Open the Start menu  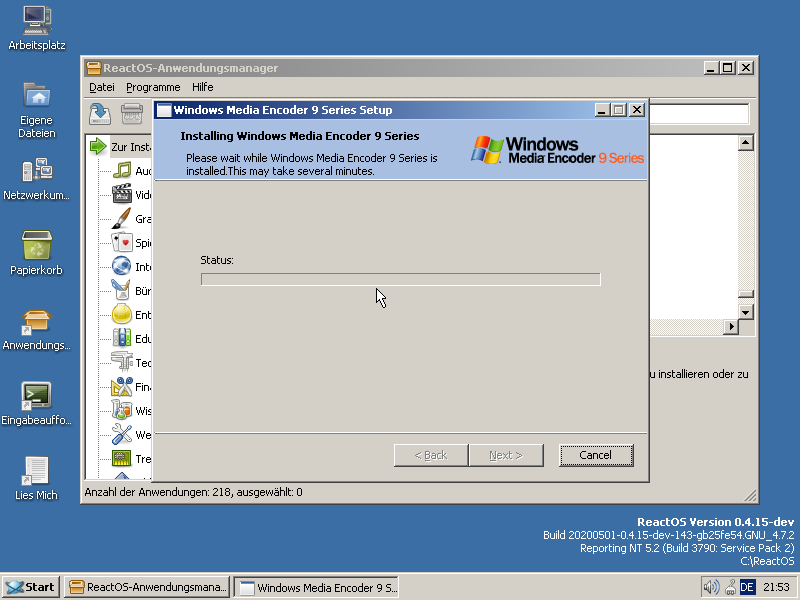click(x=31, y=587)
